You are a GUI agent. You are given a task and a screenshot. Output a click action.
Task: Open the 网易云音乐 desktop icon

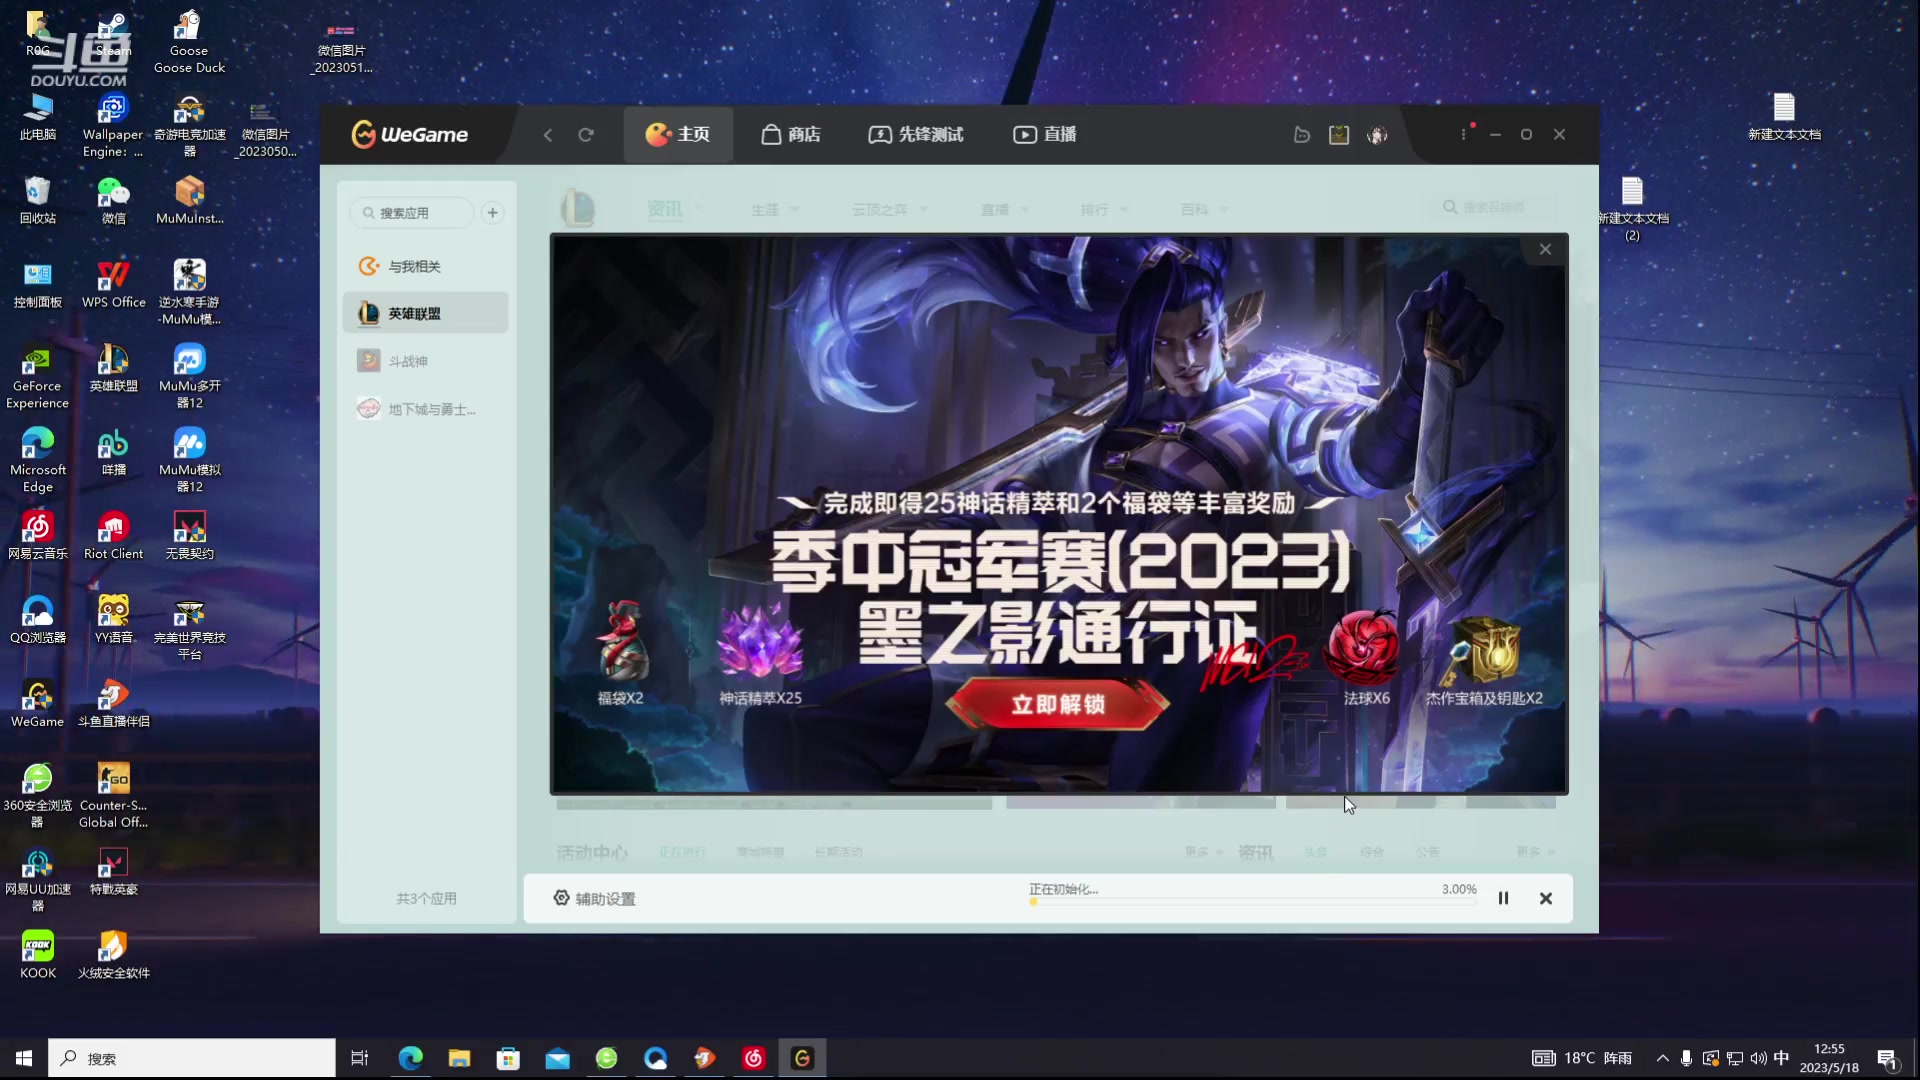tap(37, 536)
